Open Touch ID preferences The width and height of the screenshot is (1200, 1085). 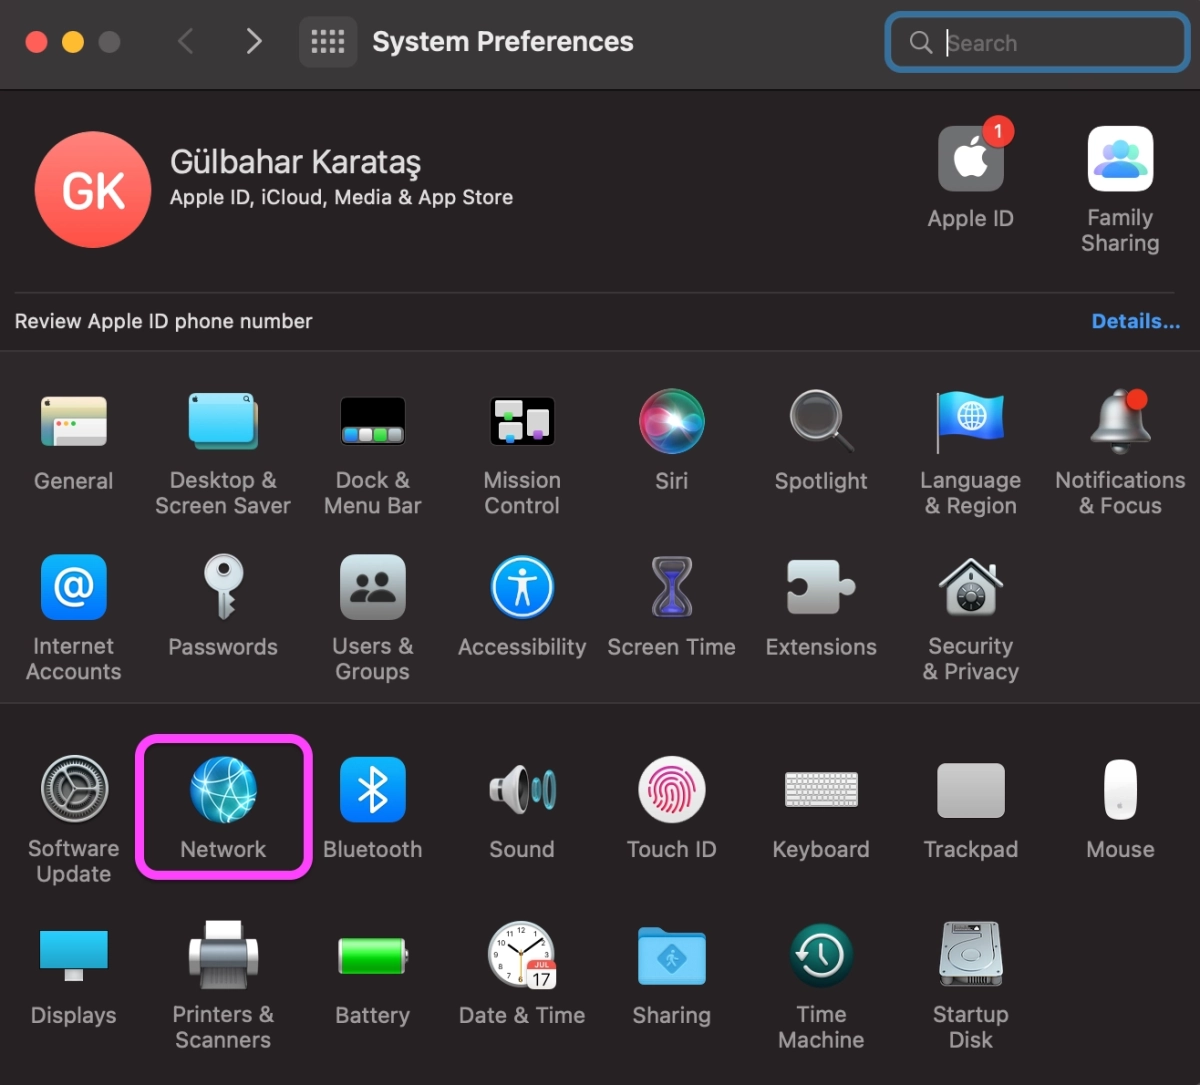click(671, 790)
